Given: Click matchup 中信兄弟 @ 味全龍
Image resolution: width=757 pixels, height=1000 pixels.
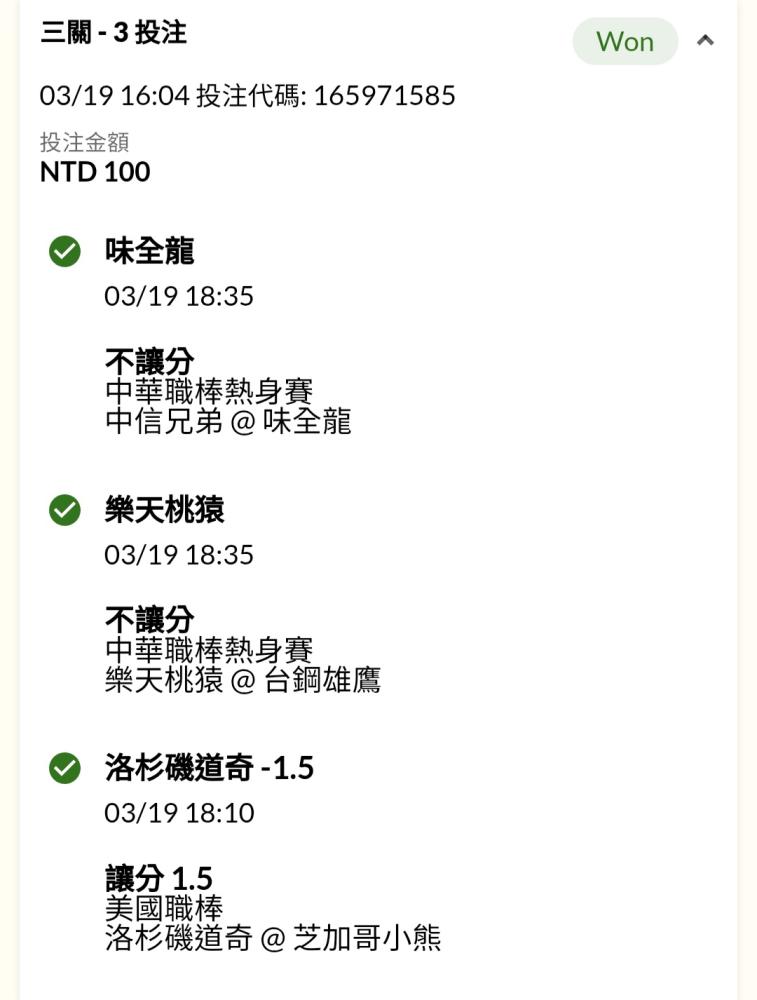Looking at the screenshot, I should 228,422.
